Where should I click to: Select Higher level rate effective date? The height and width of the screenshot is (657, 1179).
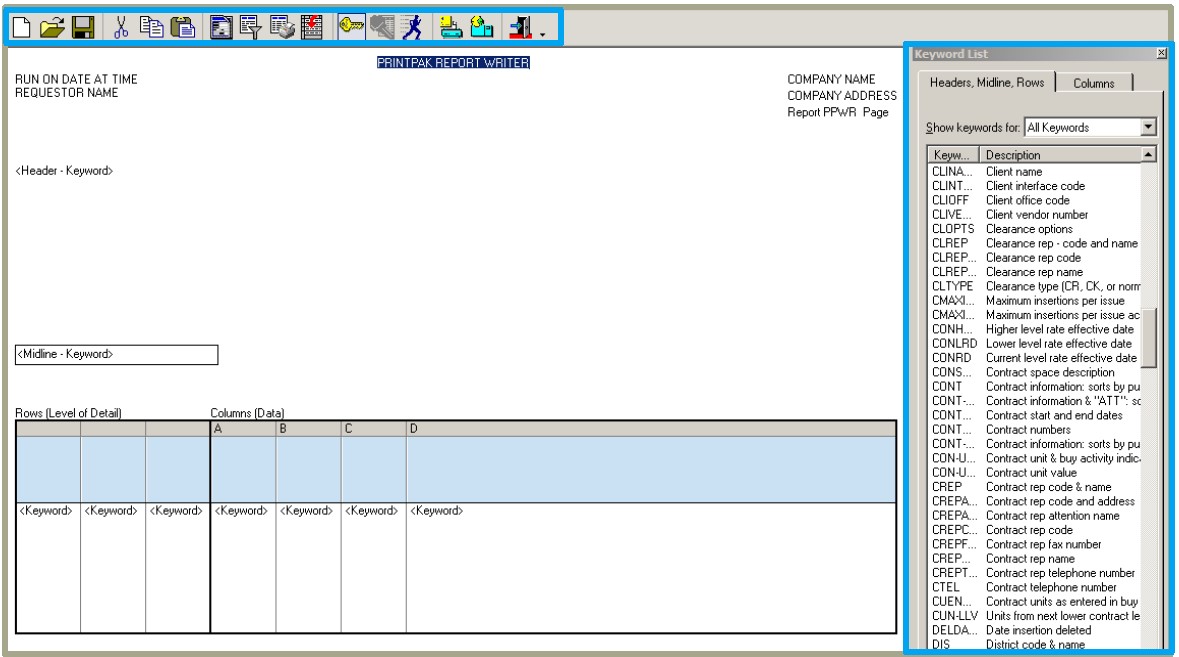1035,329
